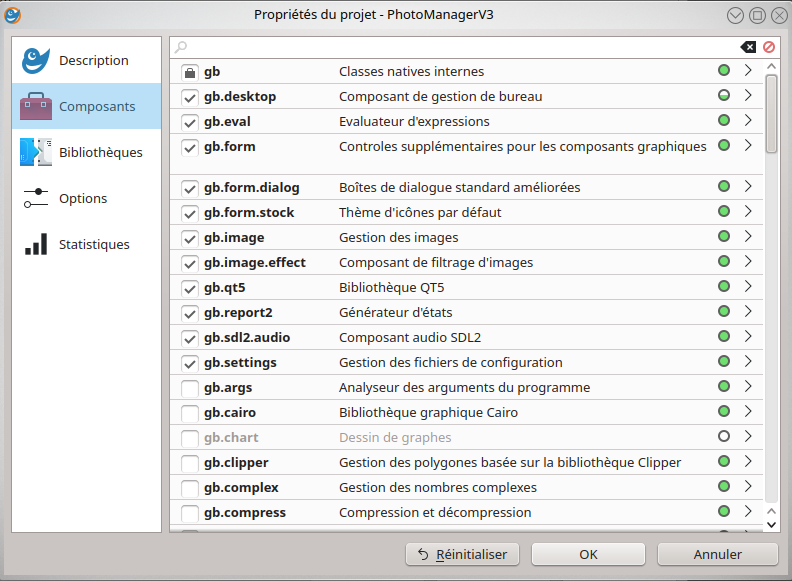Expand details for the gb row

(x=748, y=70)
